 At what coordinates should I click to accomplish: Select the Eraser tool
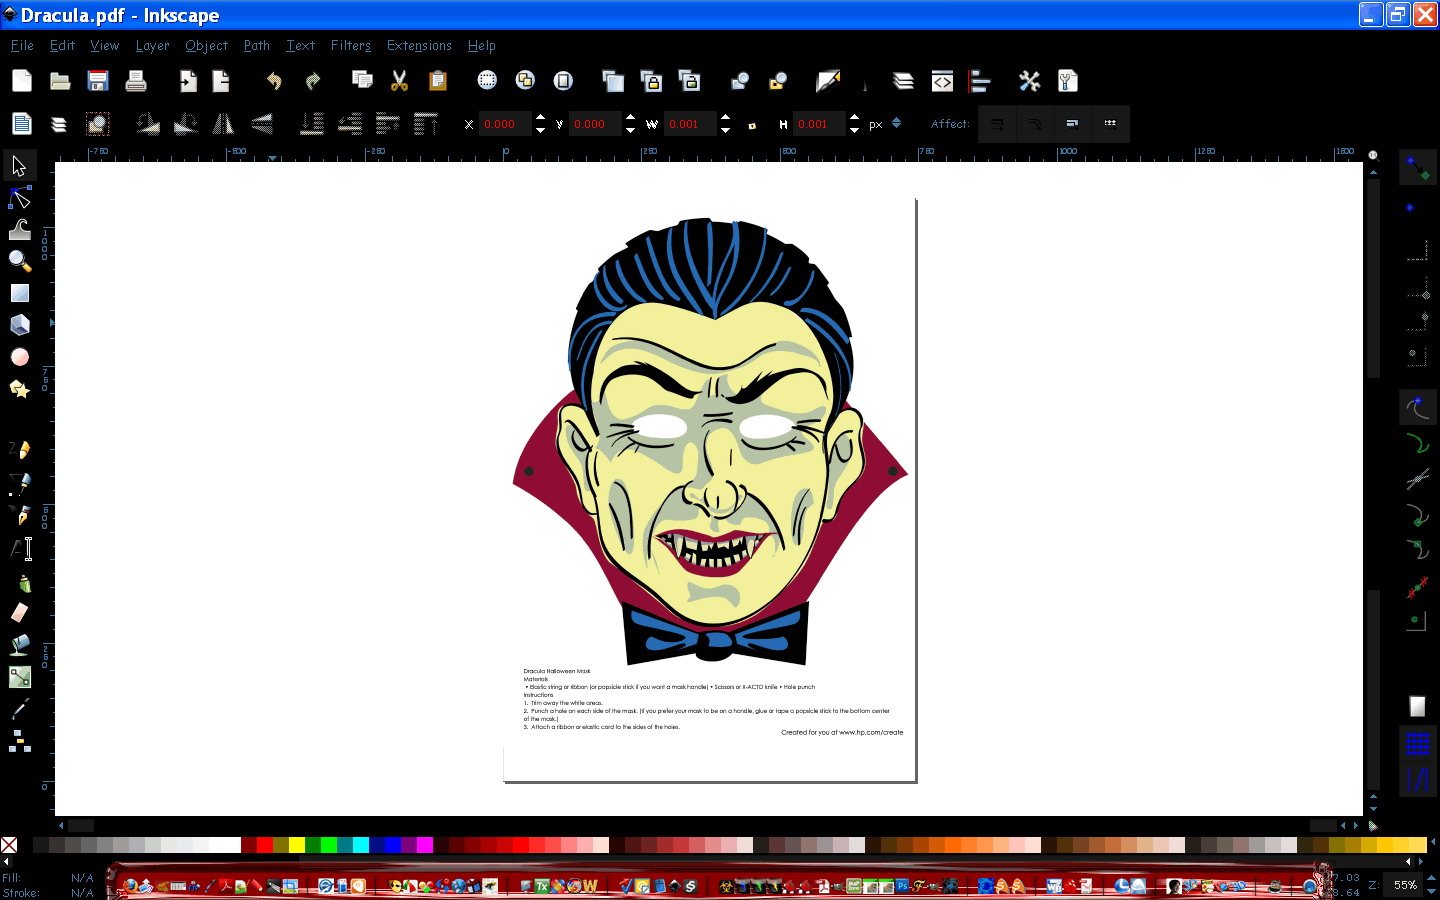tap(20, 612)
